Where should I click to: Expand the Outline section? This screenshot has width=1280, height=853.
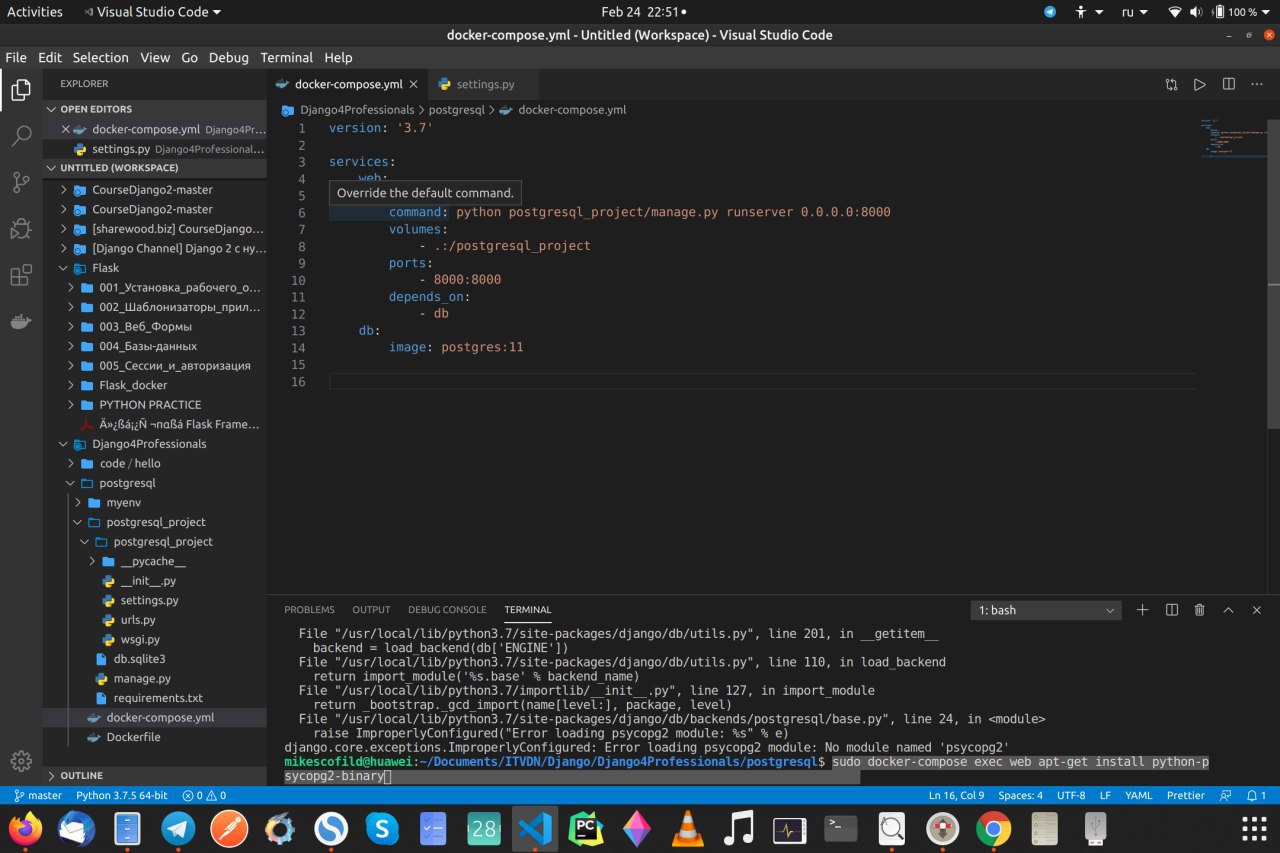[x=155, y=775]
